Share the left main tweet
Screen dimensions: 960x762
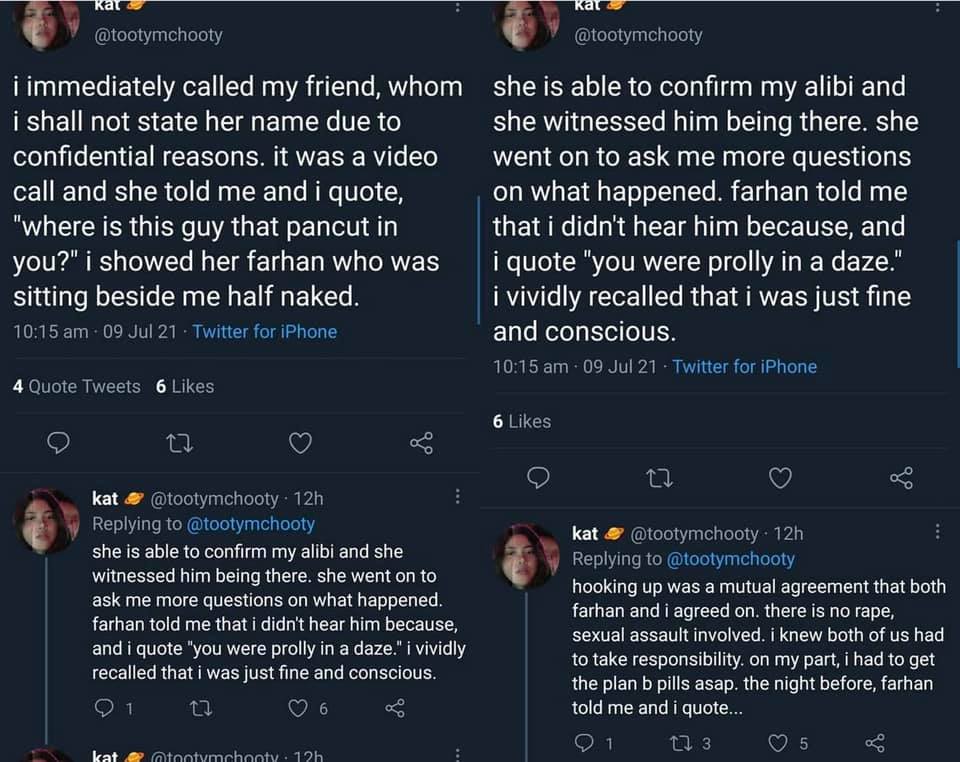(421, 442)
